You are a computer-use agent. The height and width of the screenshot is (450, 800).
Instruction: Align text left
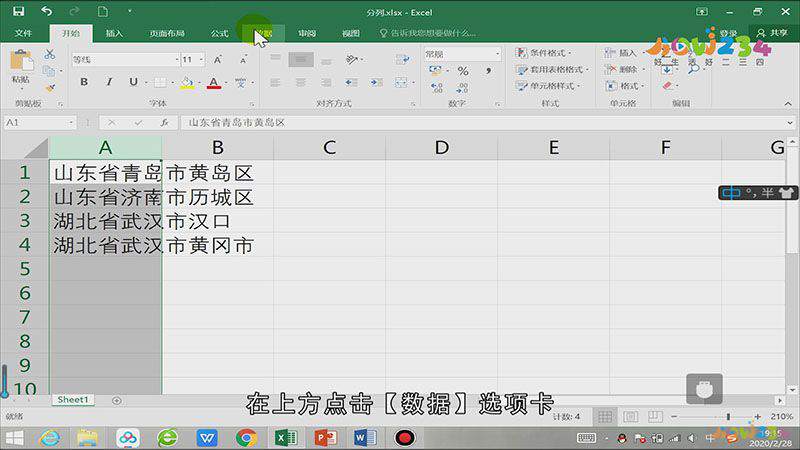click(x=276, y=82)
